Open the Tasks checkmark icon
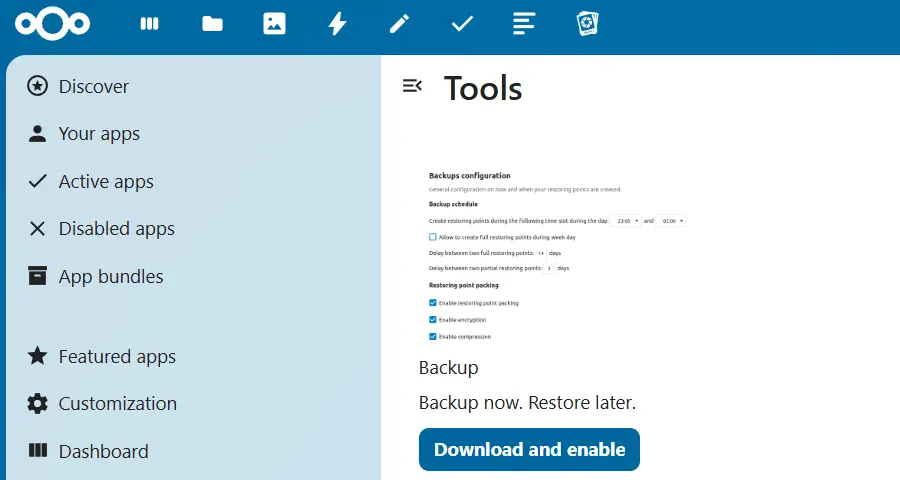 (x=462, y=24)
